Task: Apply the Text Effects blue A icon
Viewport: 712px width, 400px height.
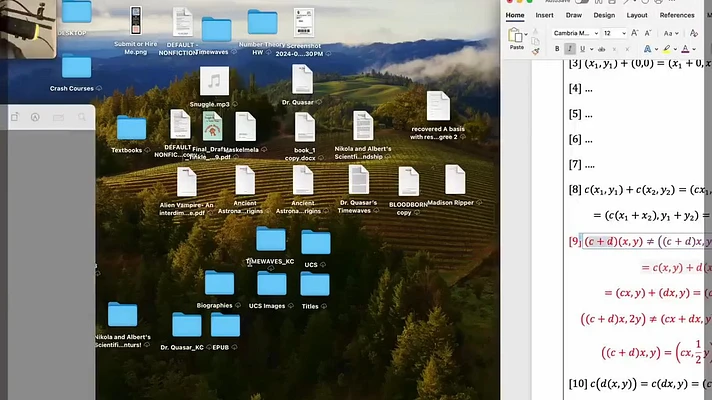Action: [x=648, y=49]
